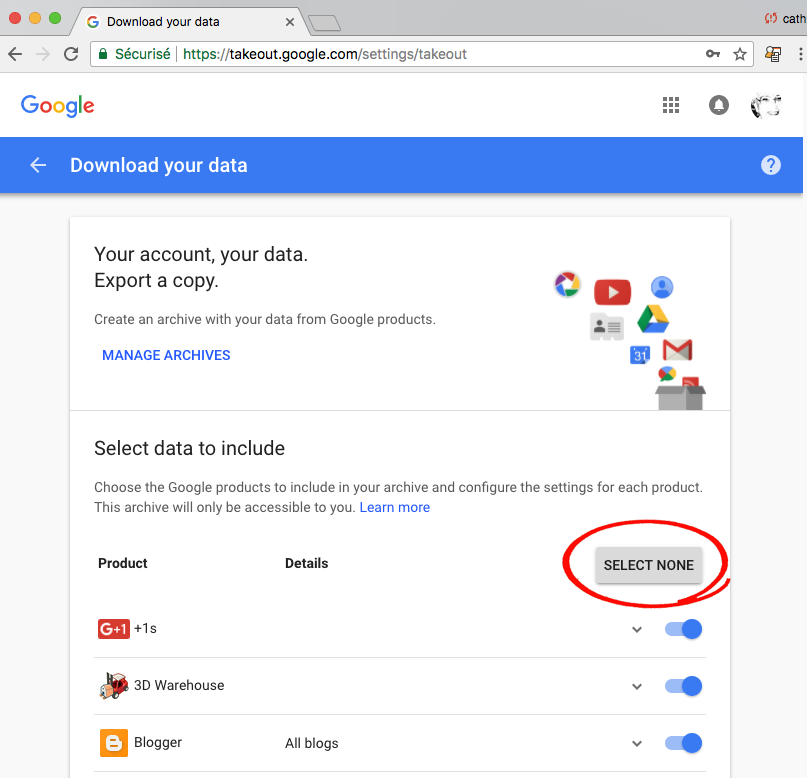Turn off the +1s toggle
This screenshot has width=807, height=778.
[x=683, y=629]
